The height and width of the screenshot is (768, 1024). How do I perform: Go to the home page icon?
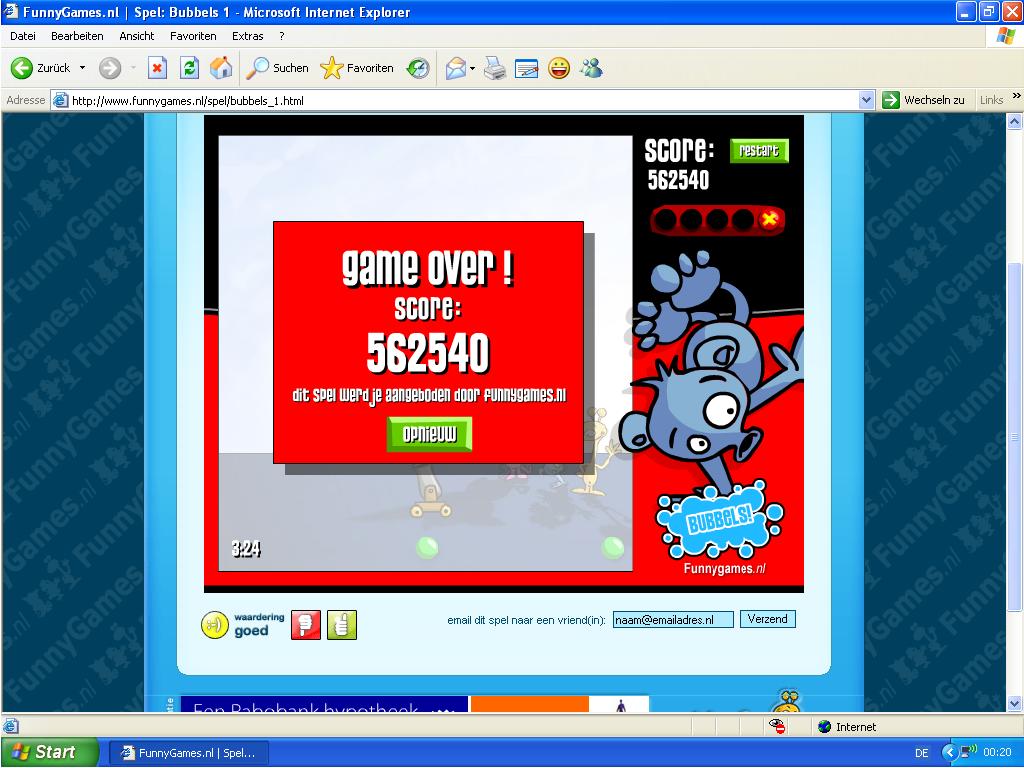click(221, 68)
